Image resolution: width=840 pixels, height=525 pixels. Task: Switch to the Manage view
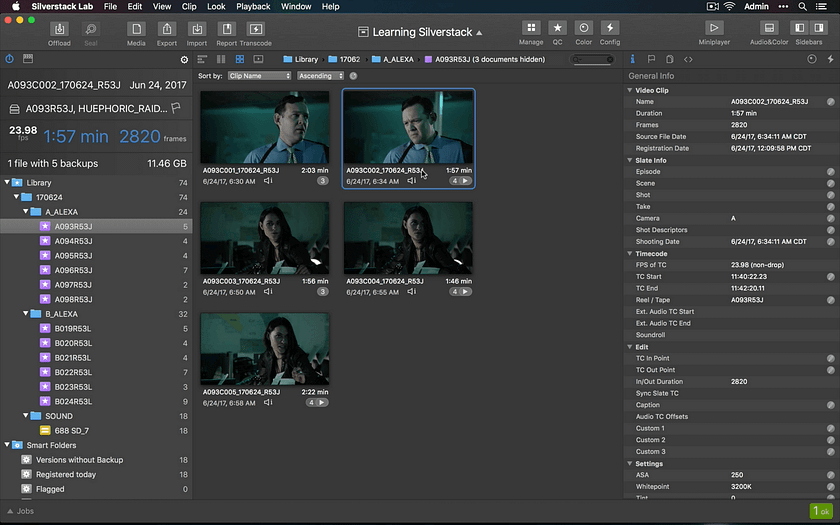[531, 28]
